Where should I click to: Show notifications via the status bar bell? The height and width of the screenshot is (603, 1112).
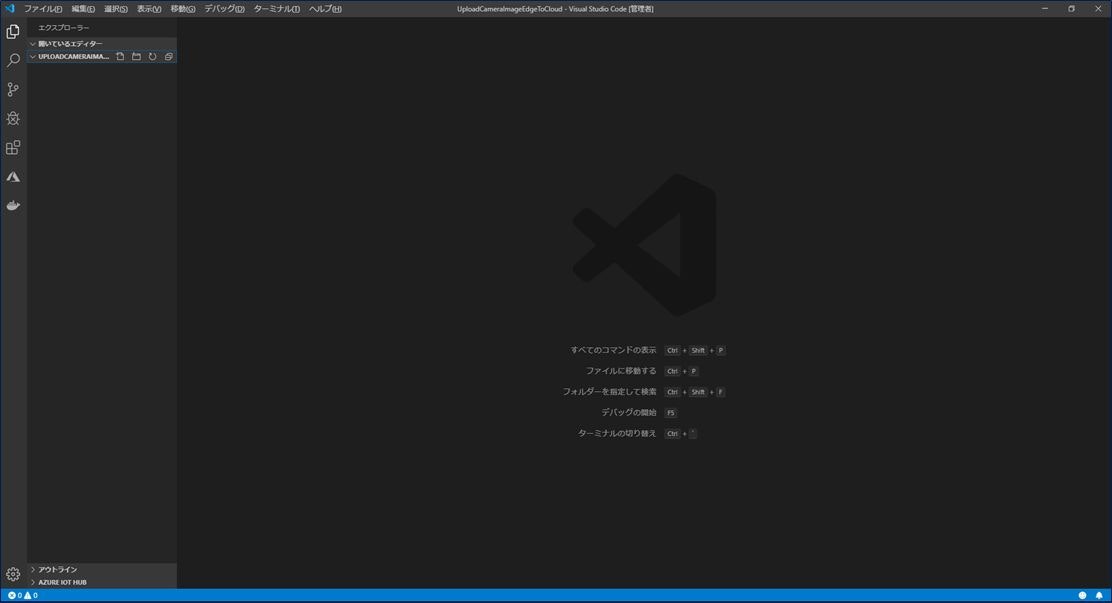(1098, 595)
